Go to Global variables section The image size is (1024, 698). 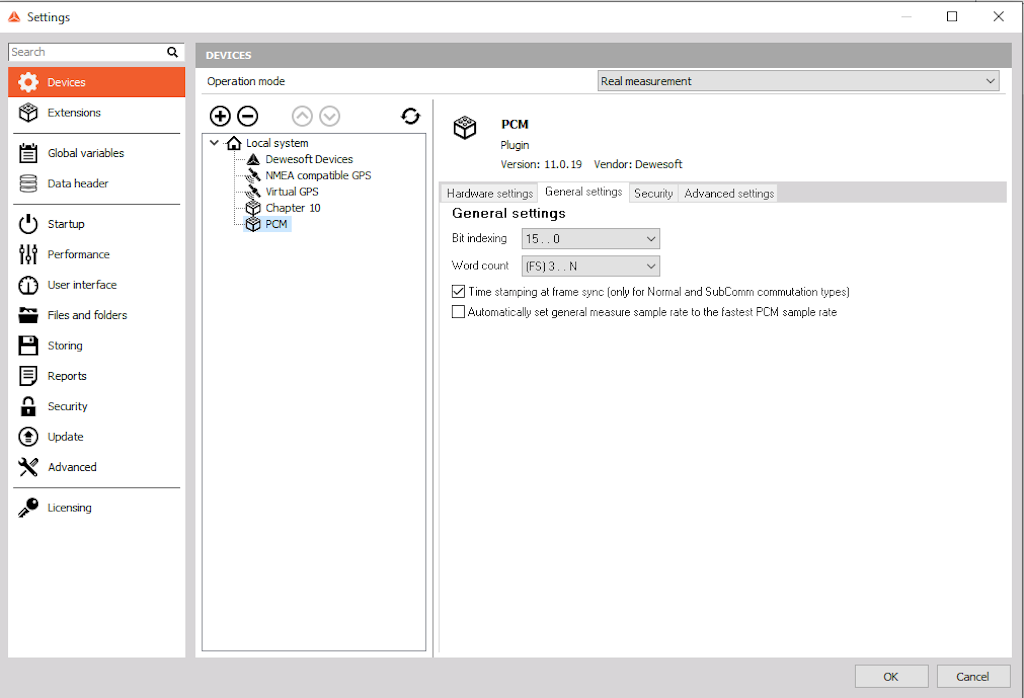click(x=97, y=153)
